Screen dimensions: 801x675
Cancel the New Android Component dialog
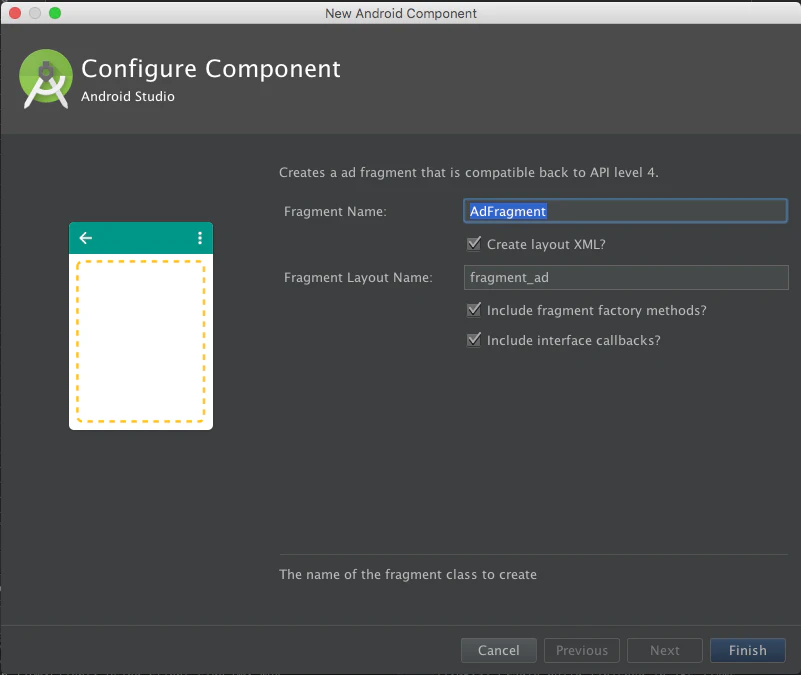[x=499, y=650]
